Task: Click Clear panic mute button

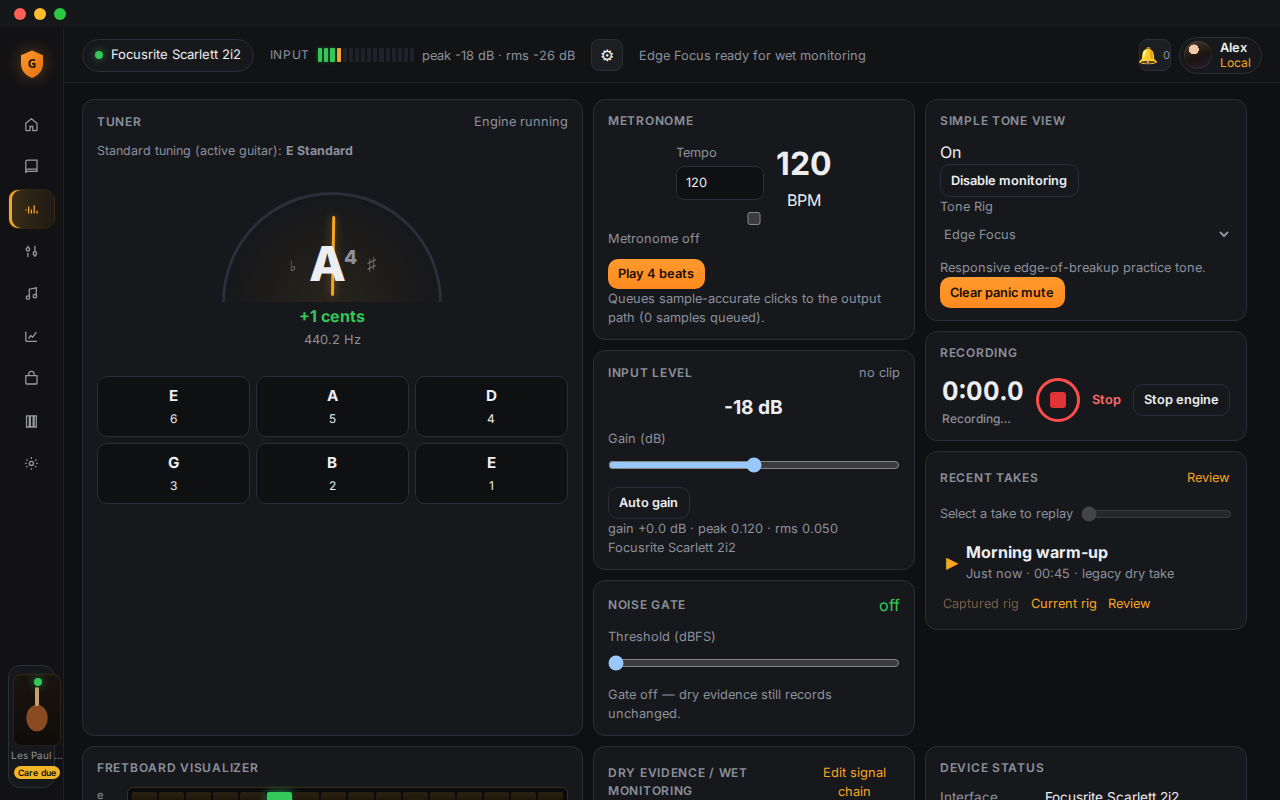Action: pyautogui.click(x=1002, y=293)
